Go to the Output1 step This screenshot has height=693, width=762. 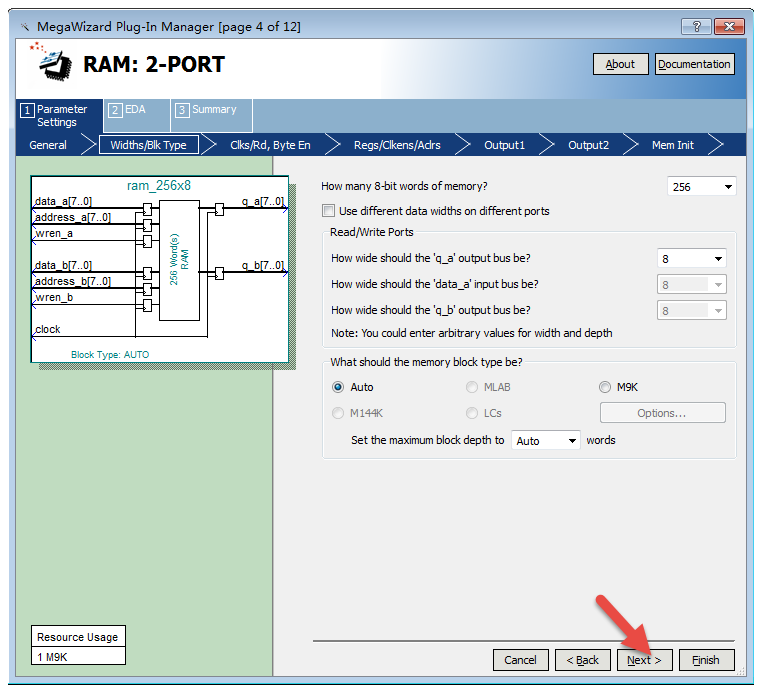coord(504,145)
